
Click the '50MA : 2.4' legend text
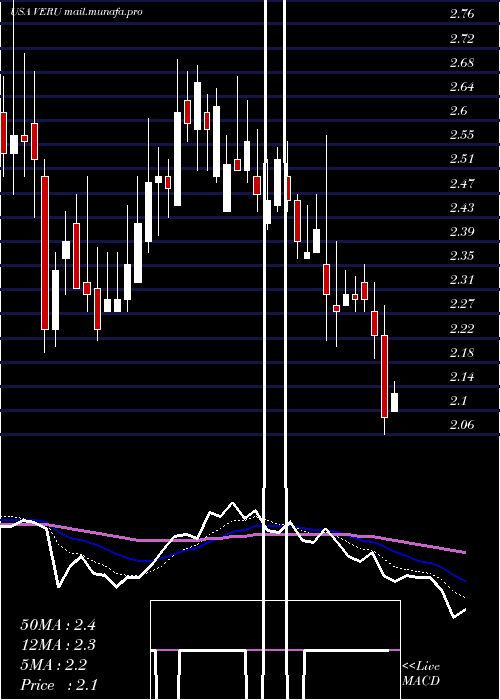pyautogui.click(x=58, y=625)
